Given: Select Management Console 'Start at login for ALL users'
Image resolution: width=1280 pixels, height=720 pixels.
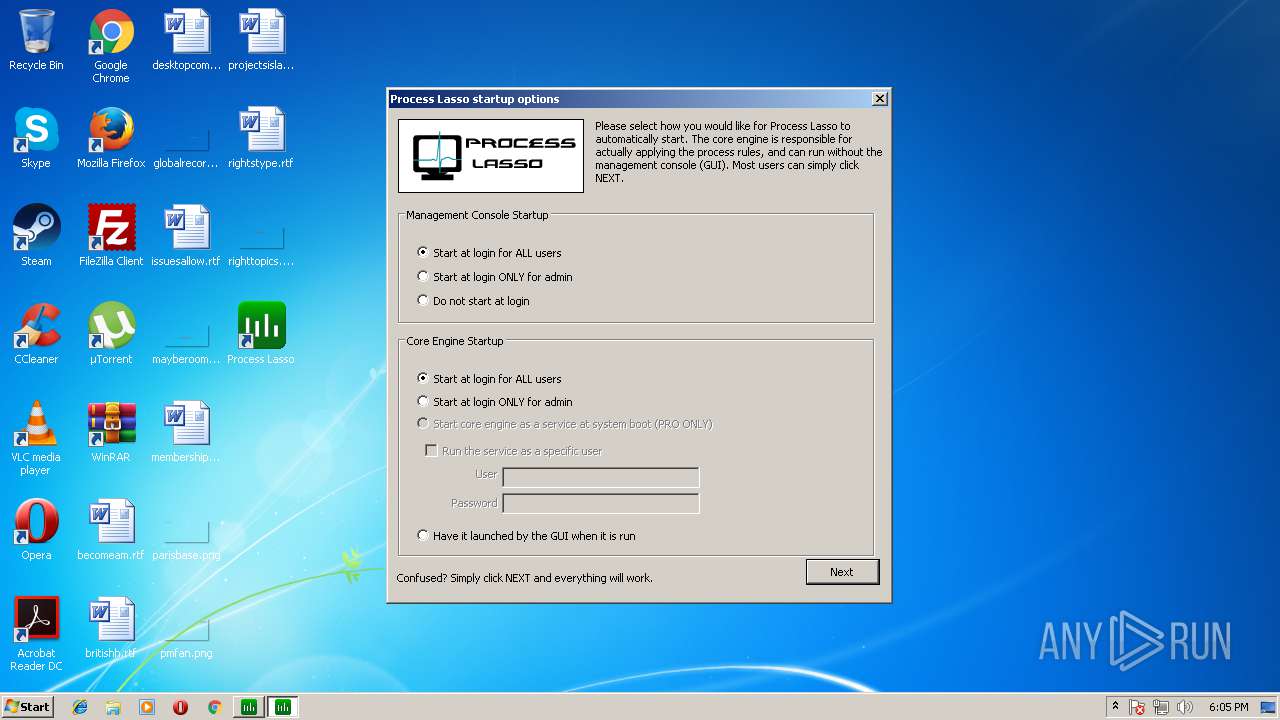Looking at the screenshot, I should point(489,253).
